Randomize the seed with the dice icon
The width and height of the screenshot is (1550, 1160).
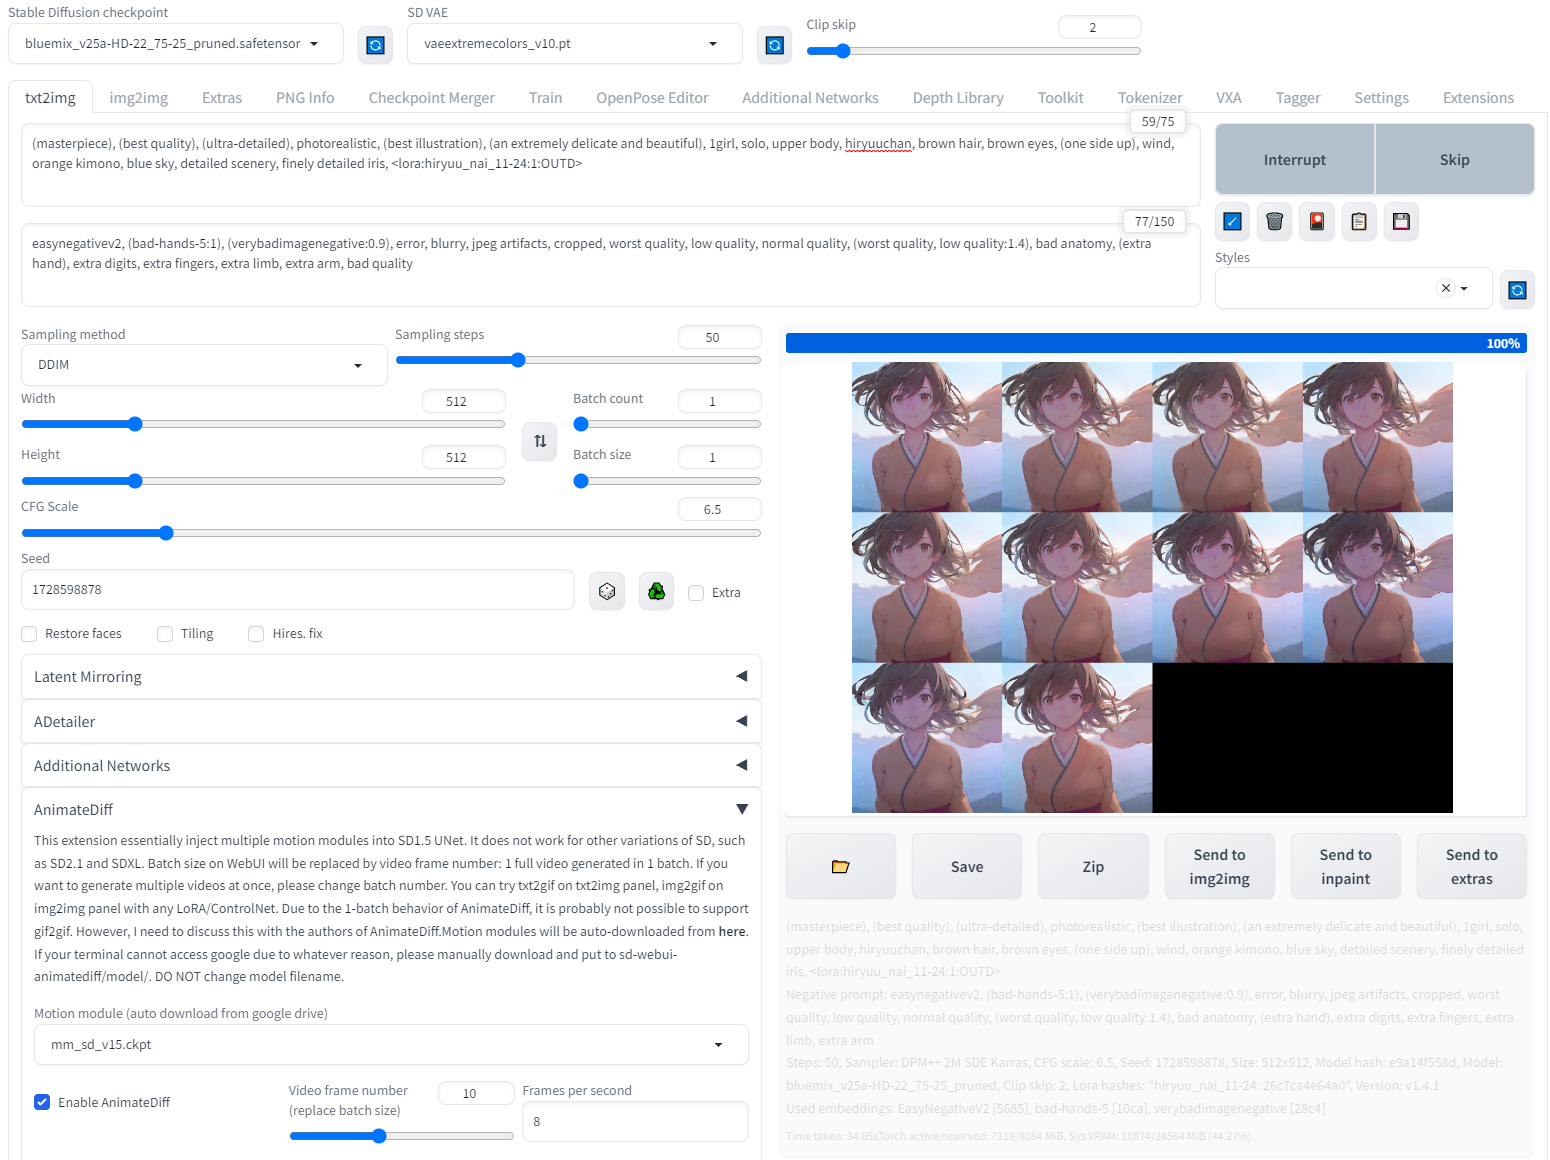pos(606,591)
